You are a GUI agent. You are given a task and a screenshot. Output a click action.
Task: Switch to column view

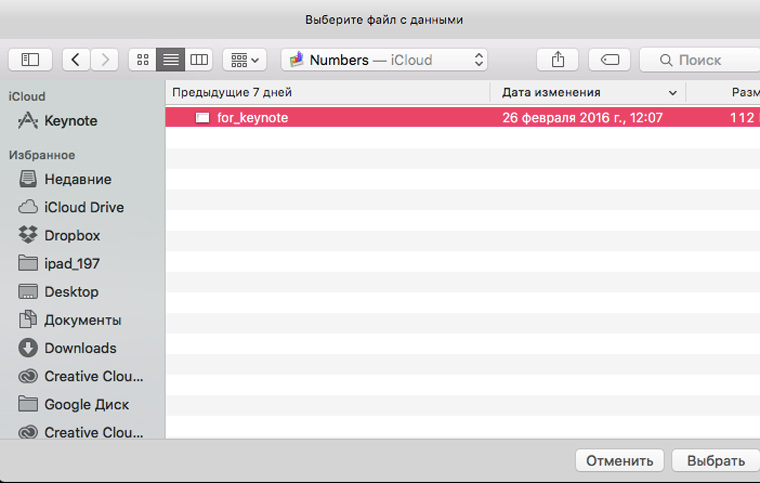coord(199,60)
